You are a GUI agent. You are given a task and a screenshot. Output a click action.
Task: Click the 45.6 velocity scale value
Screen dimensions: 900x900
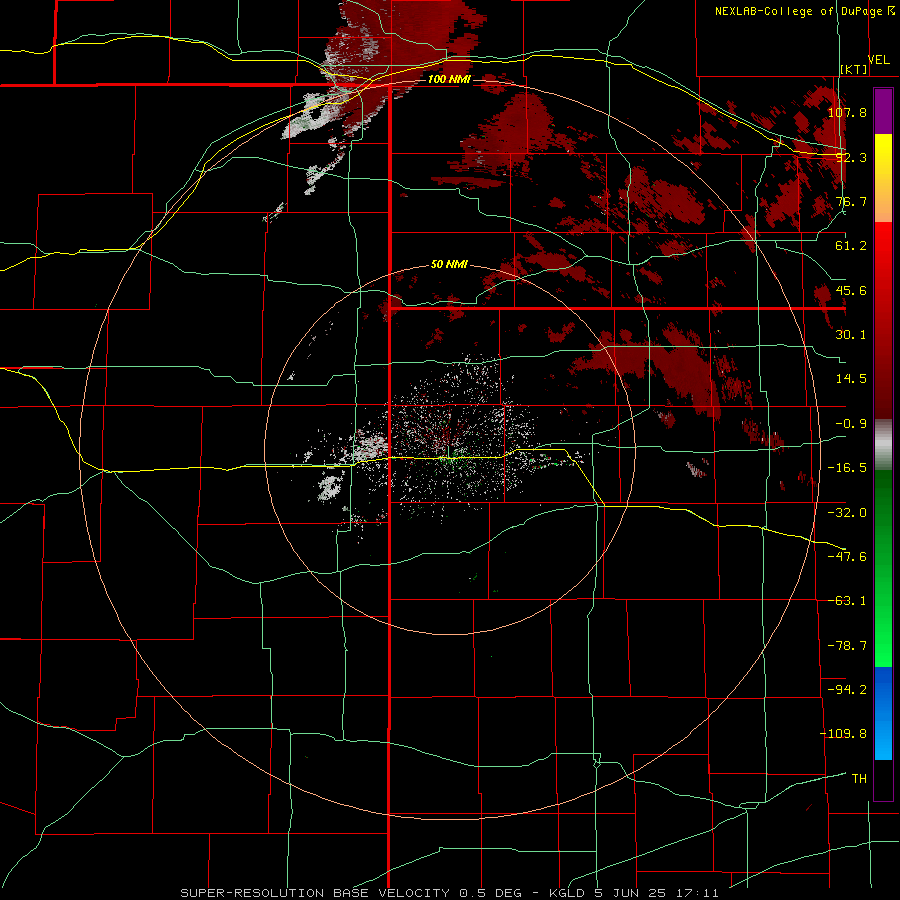click(851, 290)
